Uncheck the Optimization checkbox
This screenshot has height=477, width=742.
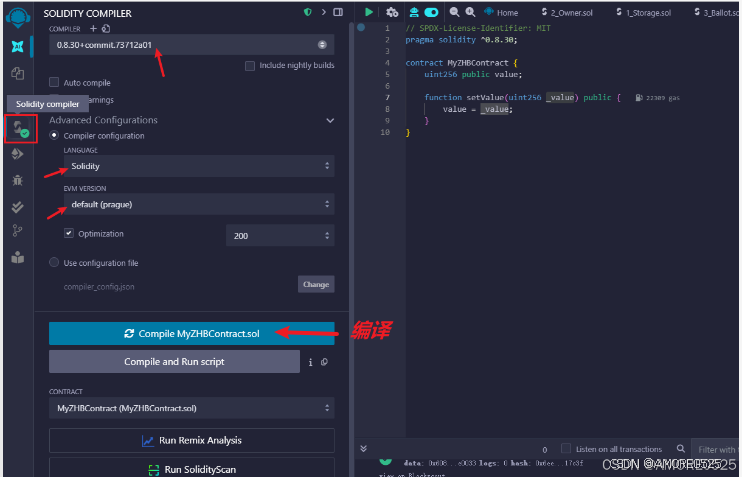[69, 233]
